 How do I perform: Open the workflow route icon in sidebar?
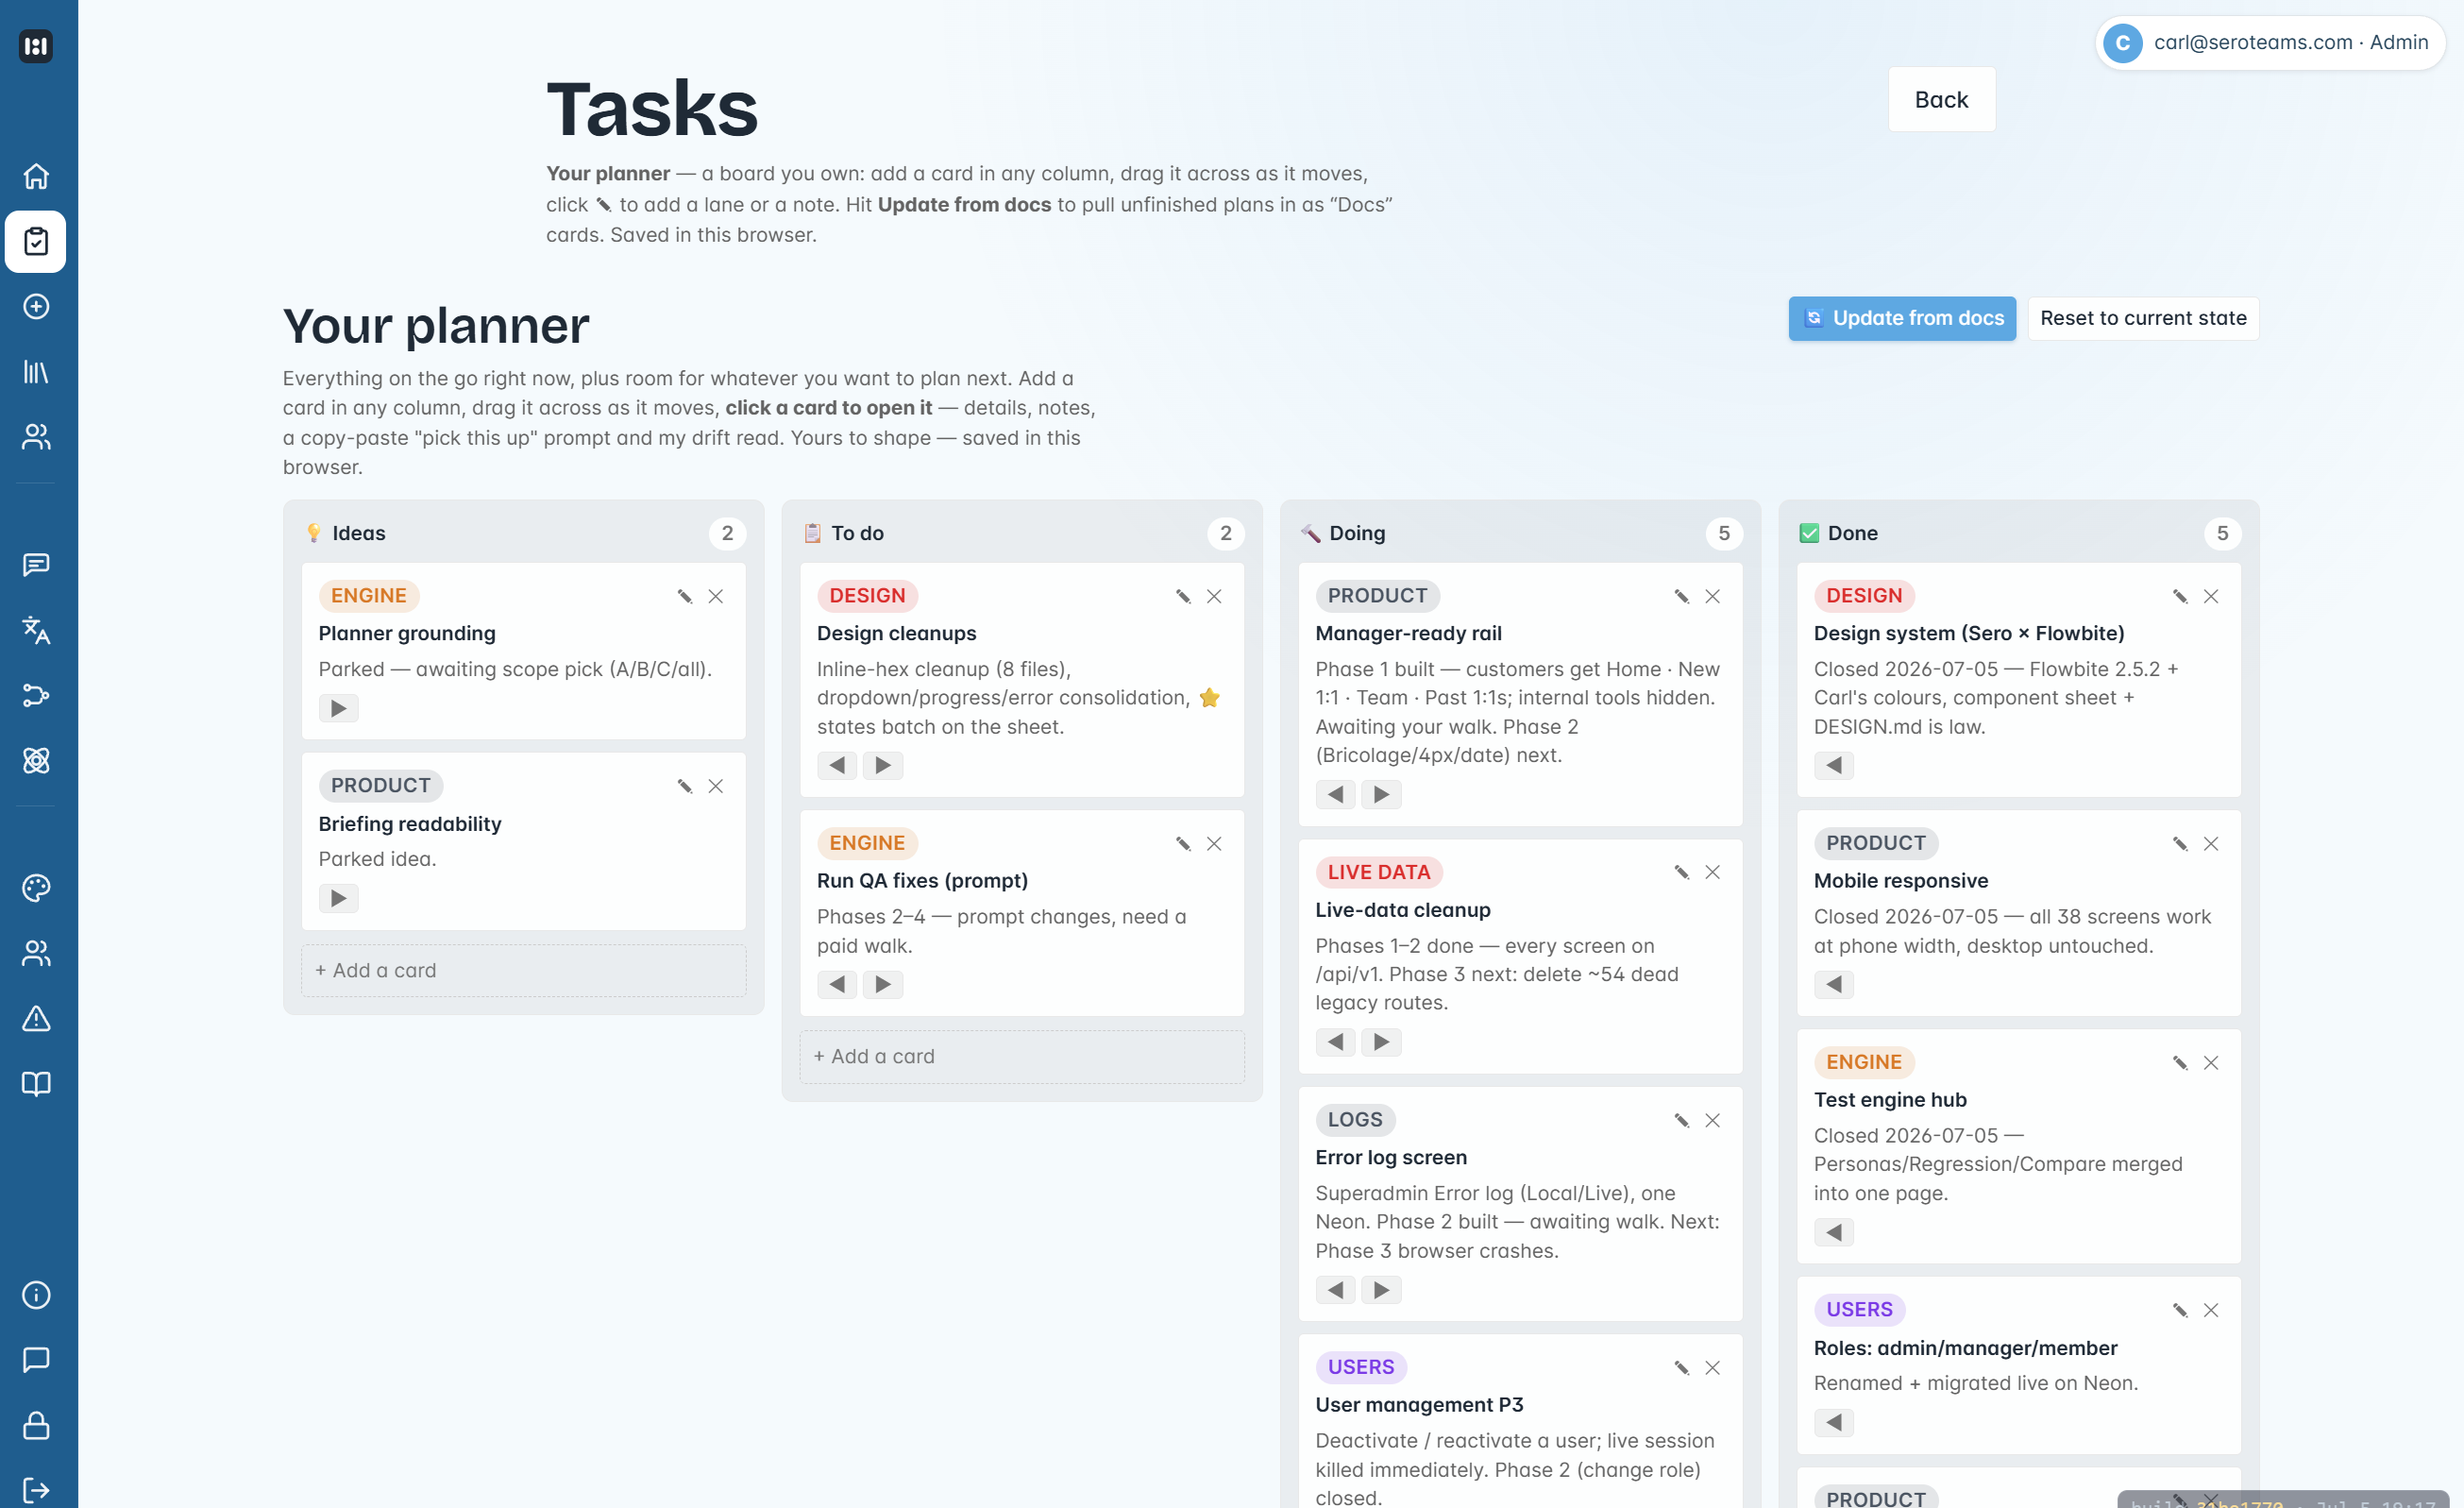pos(36,695)
